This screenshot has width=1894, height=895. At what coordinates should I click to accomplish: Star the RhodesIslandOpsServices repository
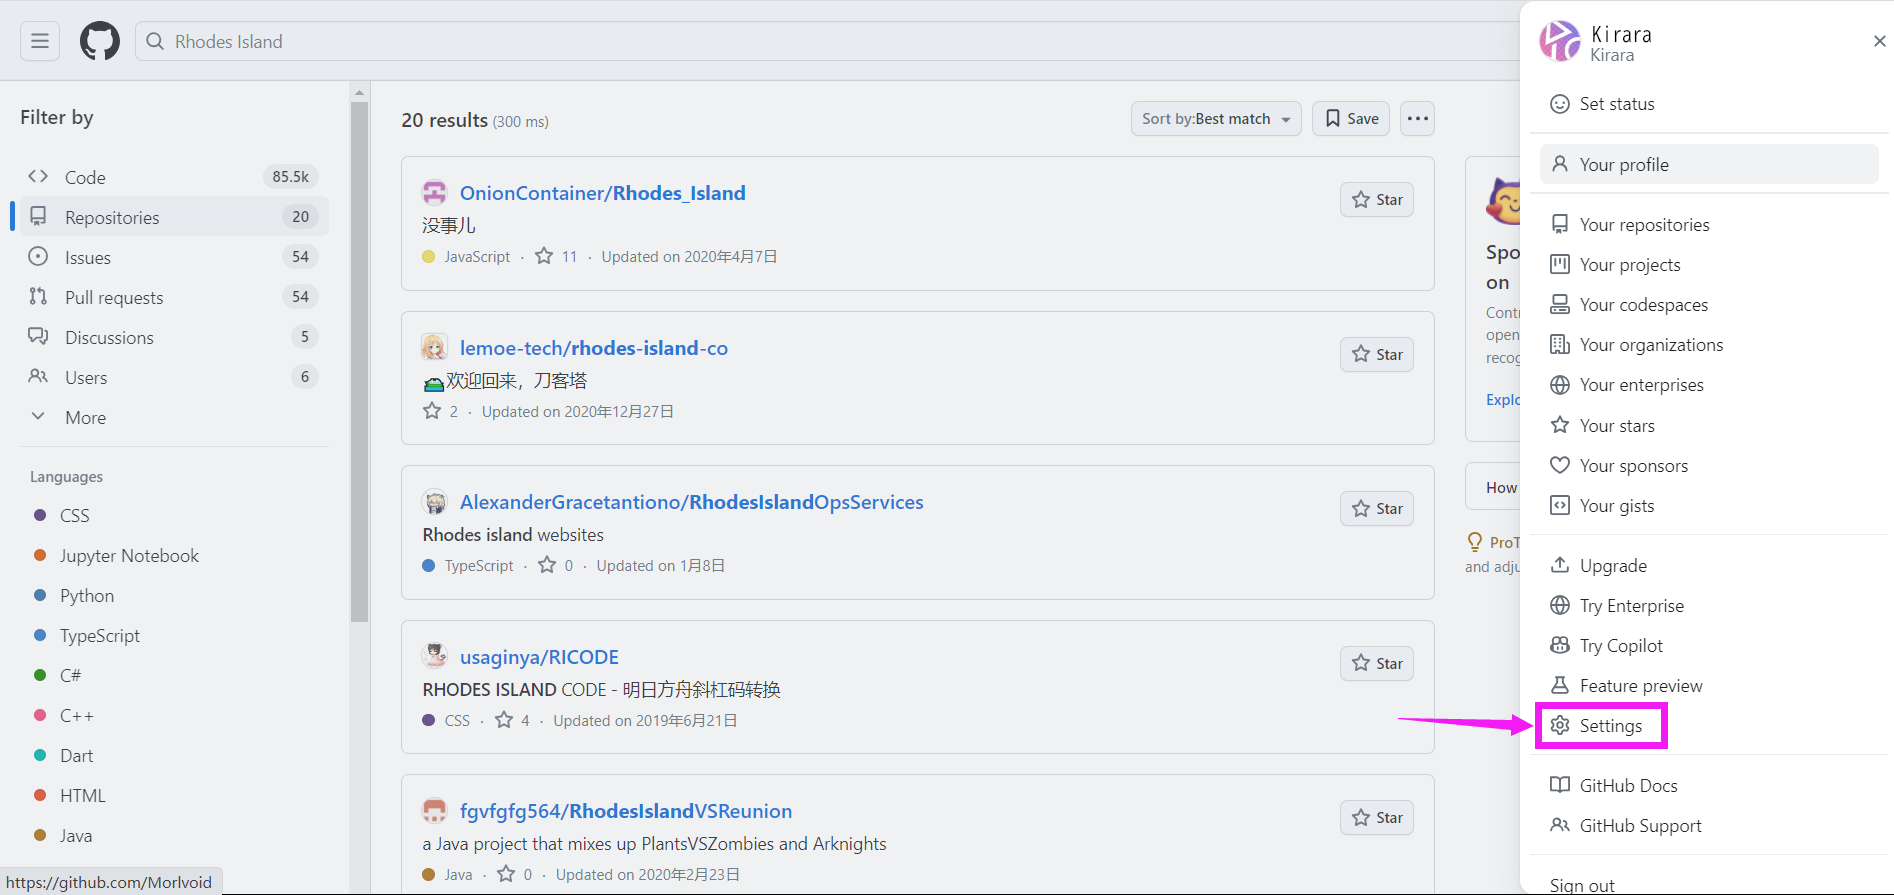tap(1377, 509)
